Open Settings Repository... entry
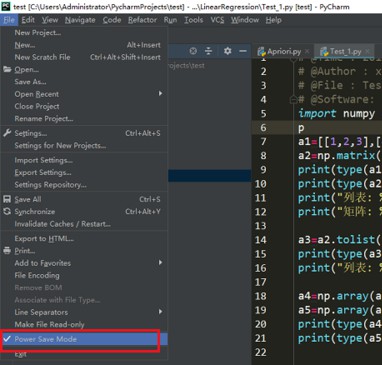382x365 pixels. tap(83, 185)
